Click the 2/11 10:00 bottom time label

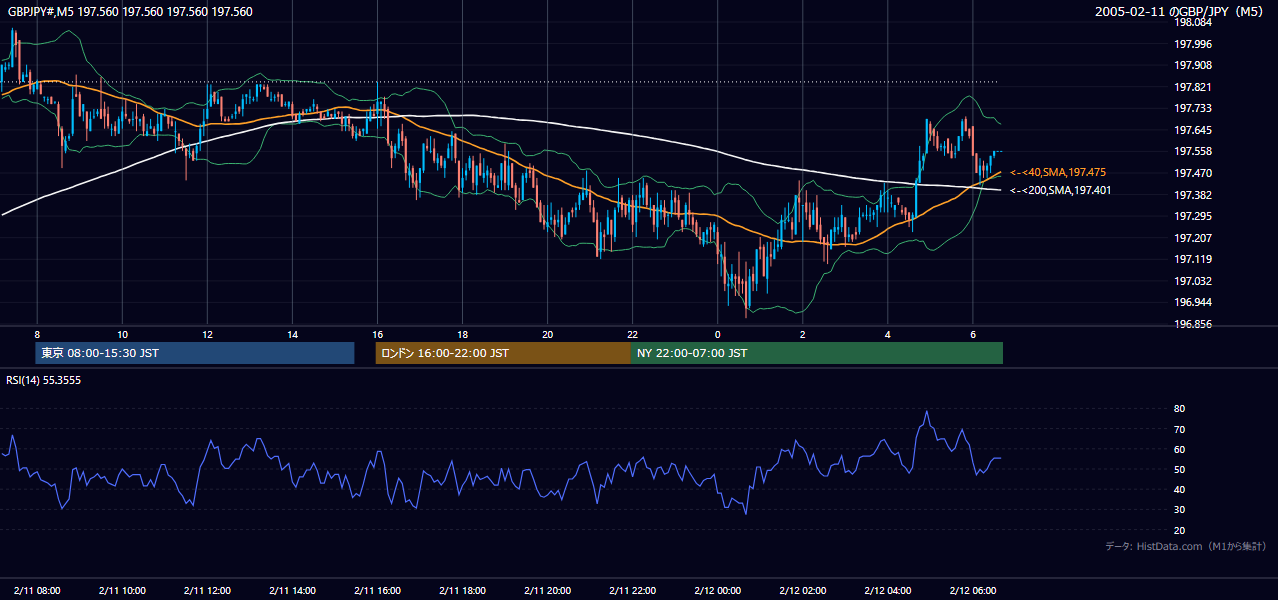[x=122, y=591]
